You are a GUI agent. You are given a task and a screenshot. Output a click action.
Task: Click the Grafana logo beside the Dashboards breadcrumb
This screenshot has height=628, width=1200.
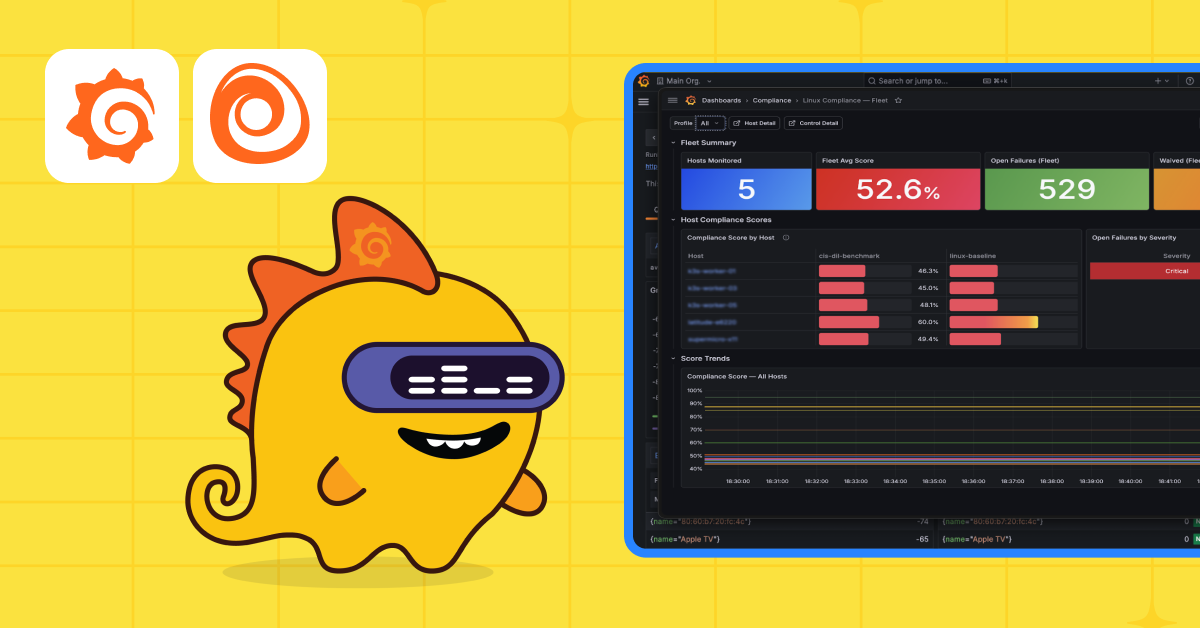pos(690,100)
